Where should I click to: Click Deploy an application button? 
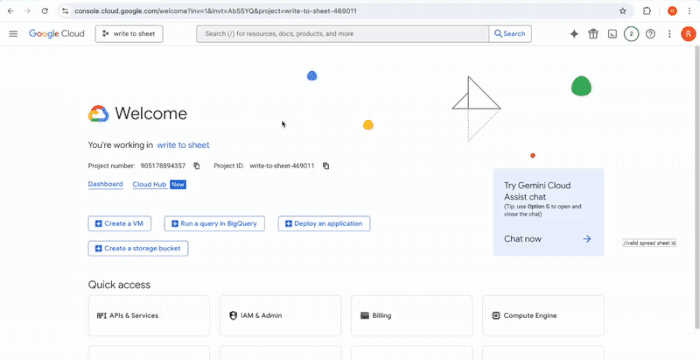point(324,224)
